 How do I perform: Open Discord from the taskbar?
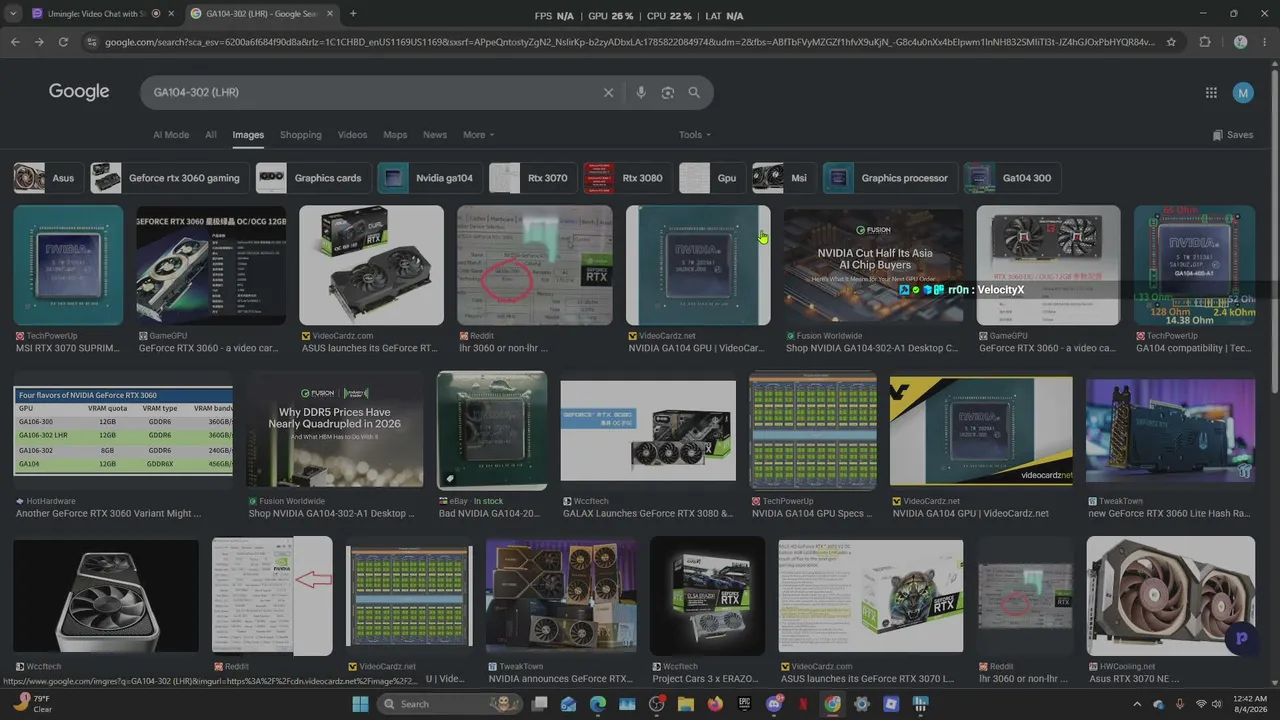(x=774, y=704)
